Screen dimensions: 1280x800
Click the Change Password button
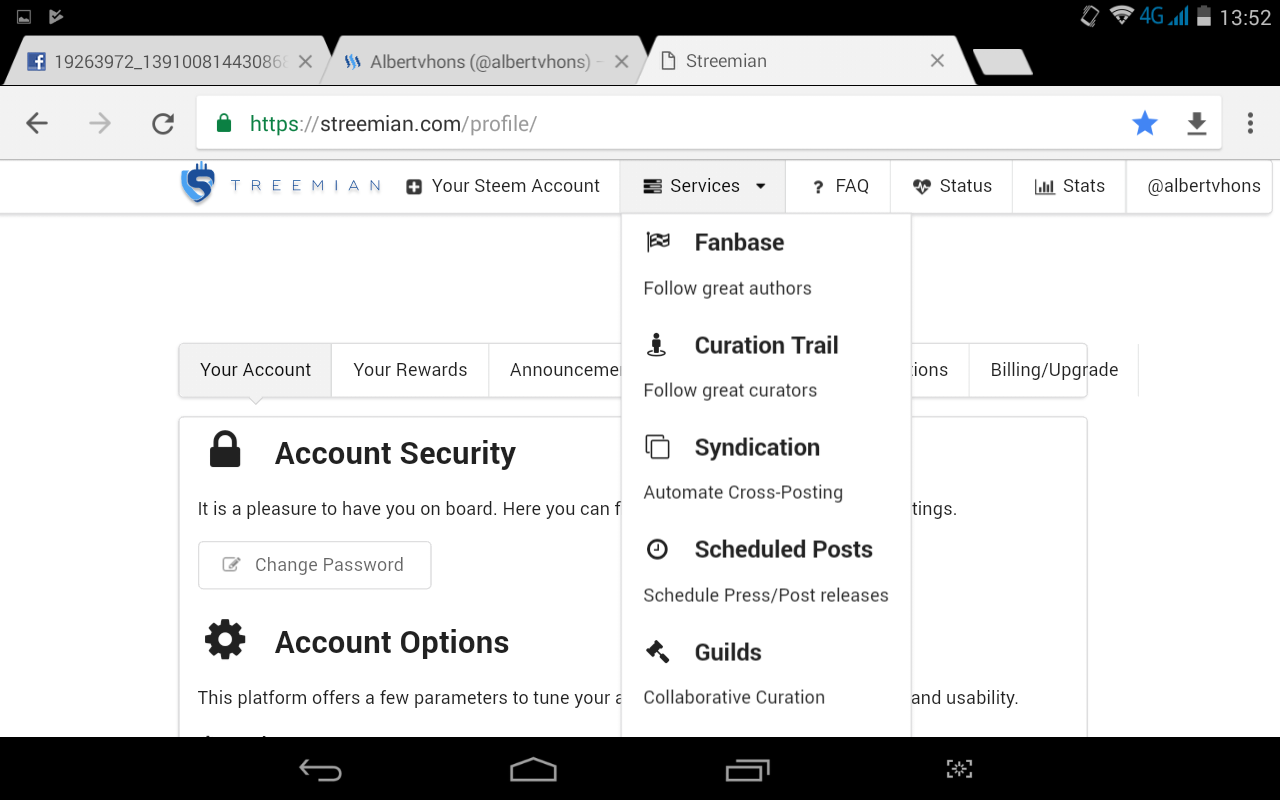(x=315, y=565)
